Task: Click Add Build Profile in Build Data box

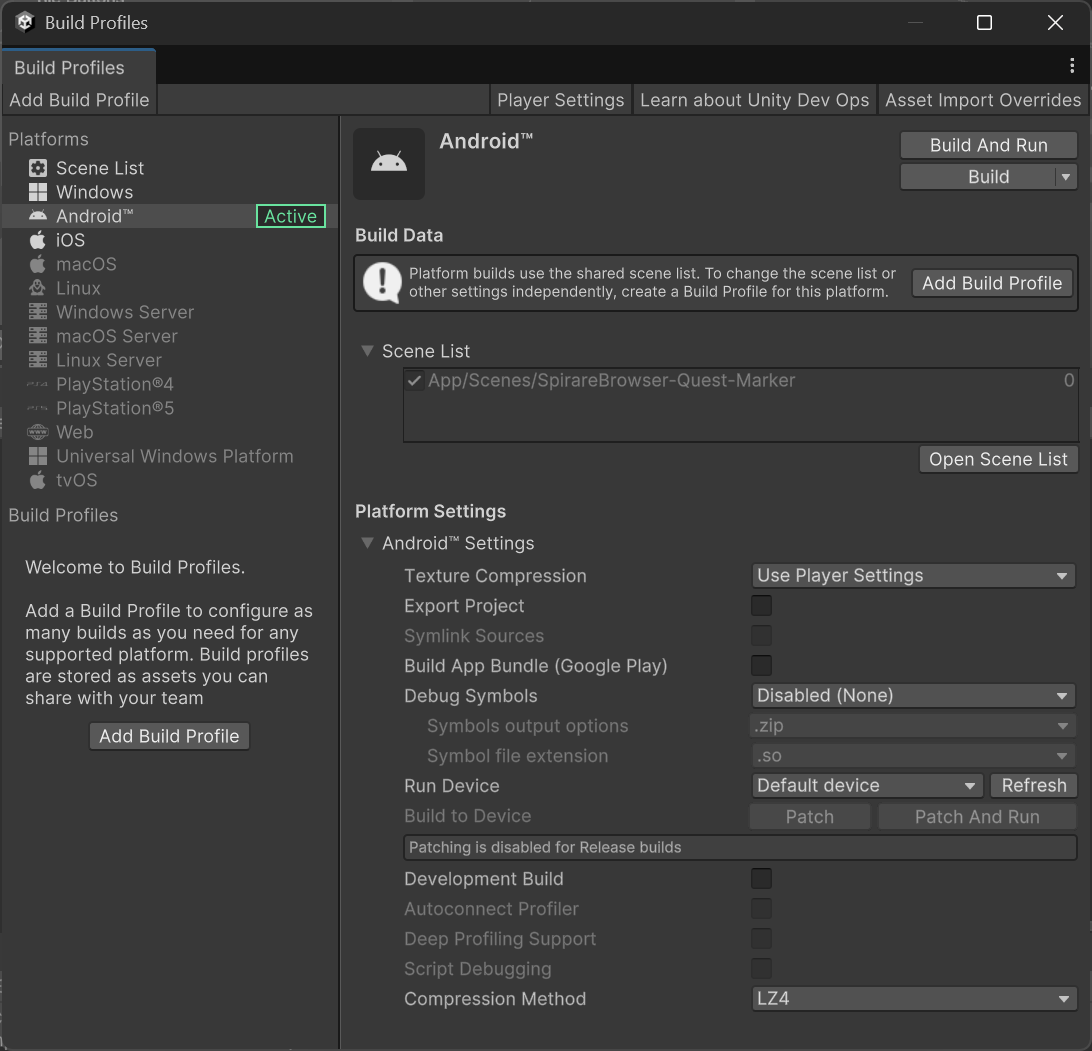Action: [992, 283]
